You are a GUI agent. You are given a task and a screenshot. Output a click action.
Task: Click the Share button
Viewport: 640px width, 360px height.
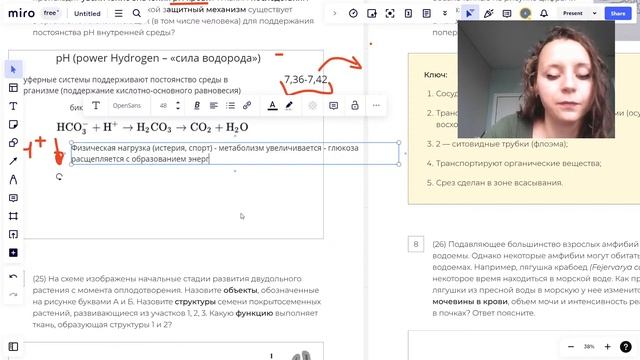click(618, 13)
